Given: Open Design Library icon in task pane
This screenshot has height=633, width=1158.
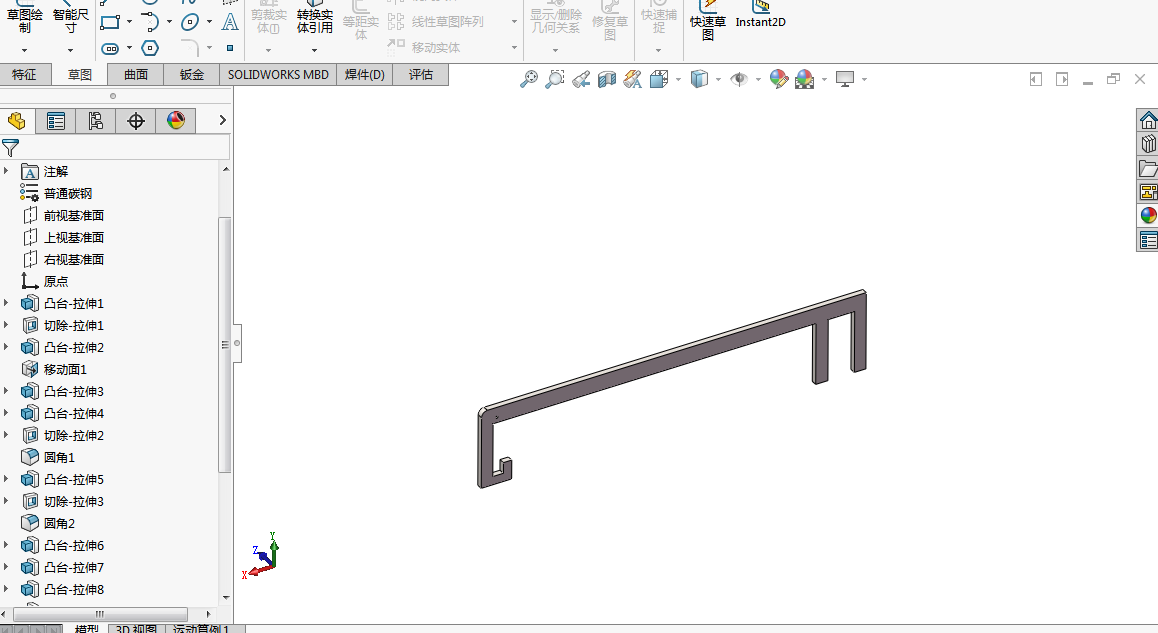Looking at the screenshot, I should (1148, 144).
